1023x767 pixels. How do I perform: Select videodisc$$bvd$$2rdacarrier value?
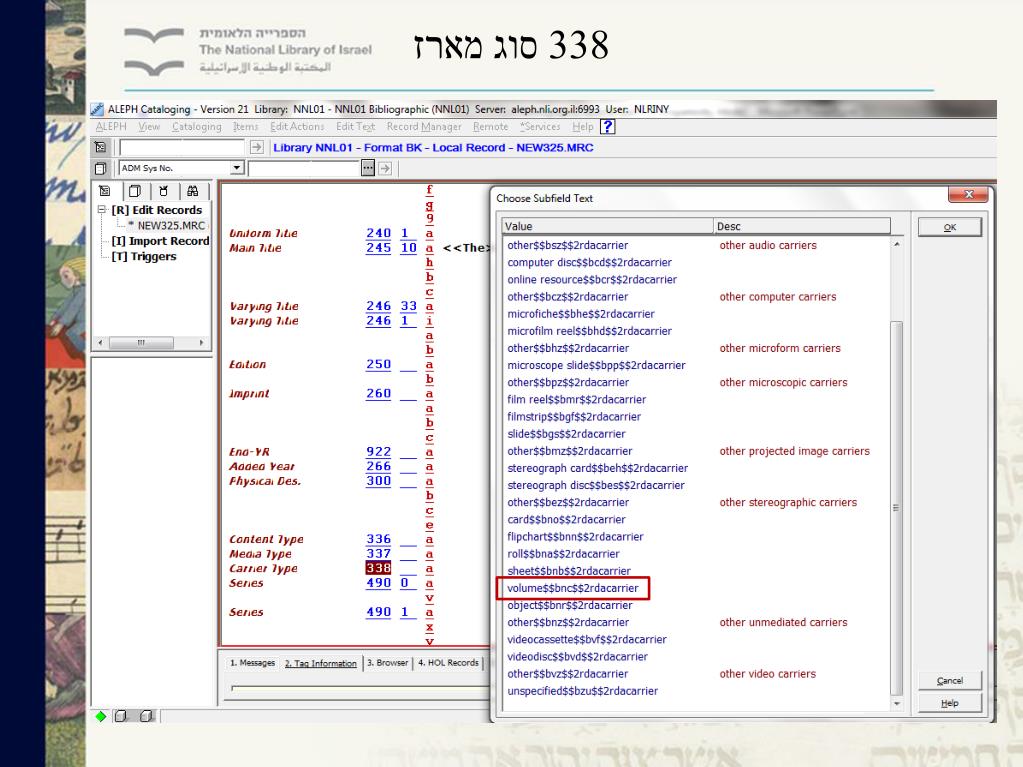pyautogui.click(x=577, y=657)
